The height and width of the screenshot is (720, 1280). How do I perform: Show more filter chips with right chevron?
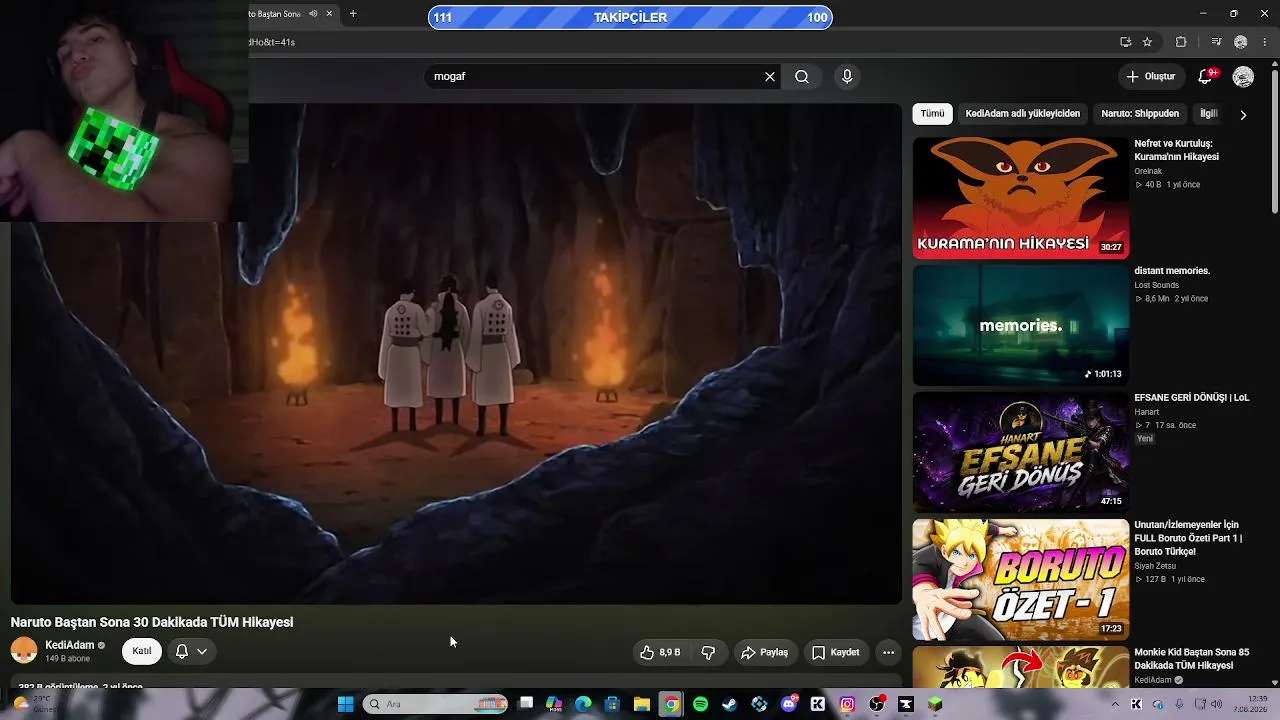click(1243, 115)
